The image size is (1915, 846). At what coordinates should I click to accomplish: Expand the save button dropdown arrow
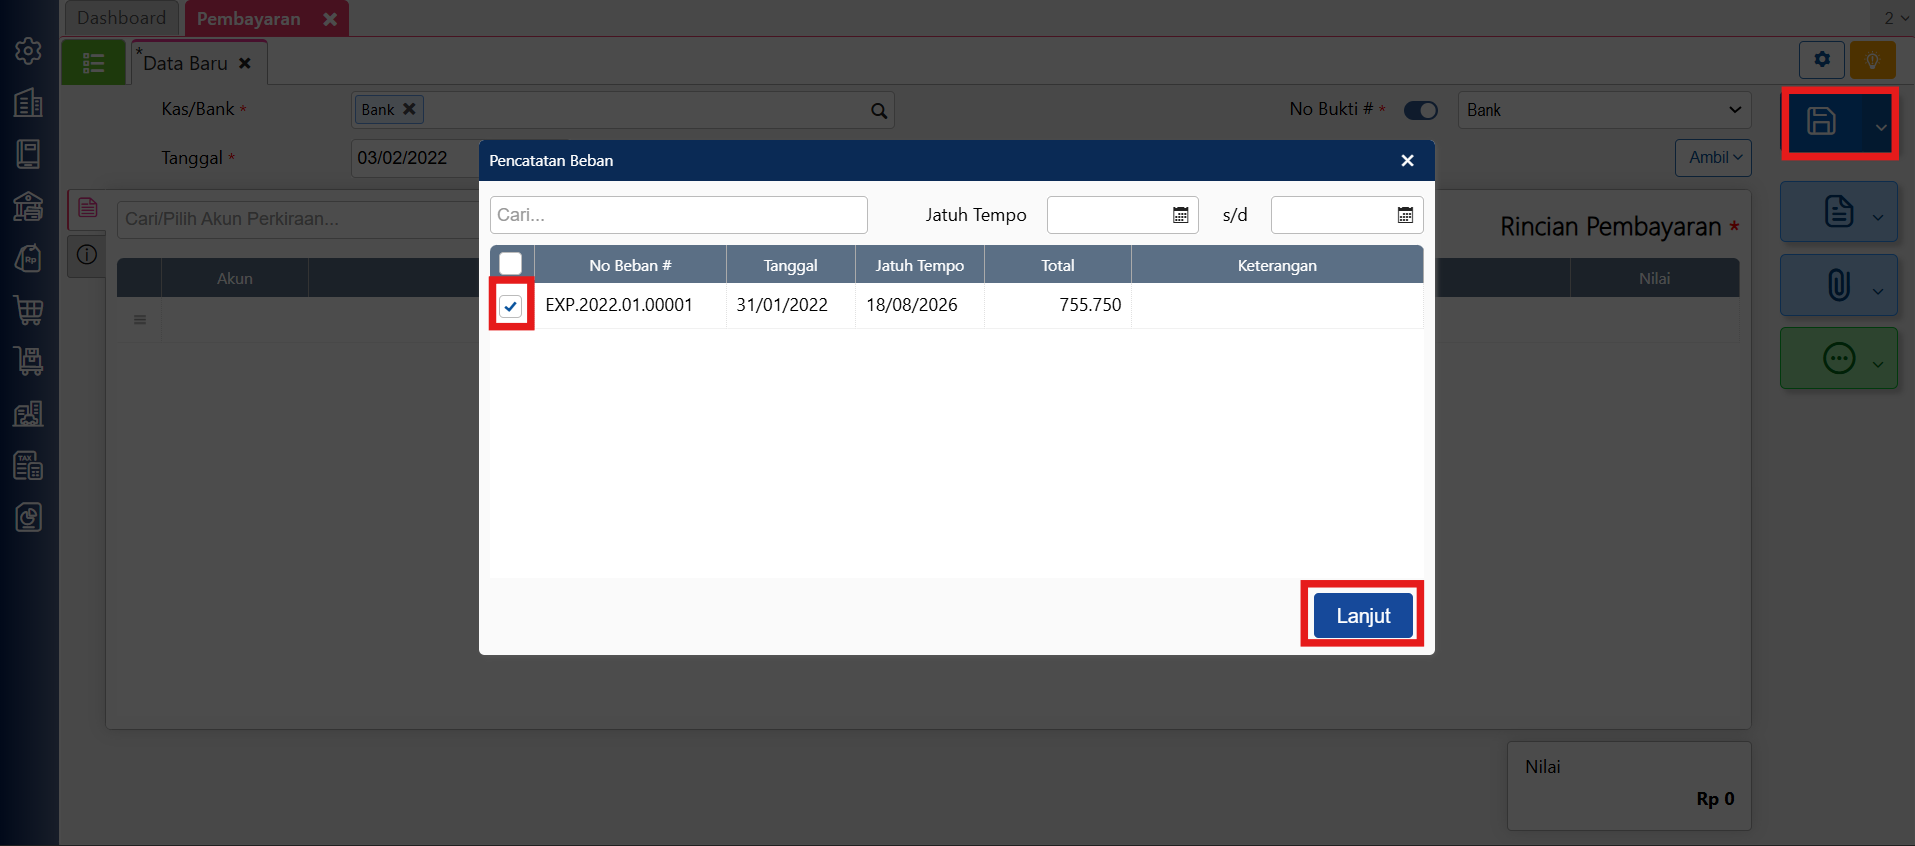point(1881,127)
